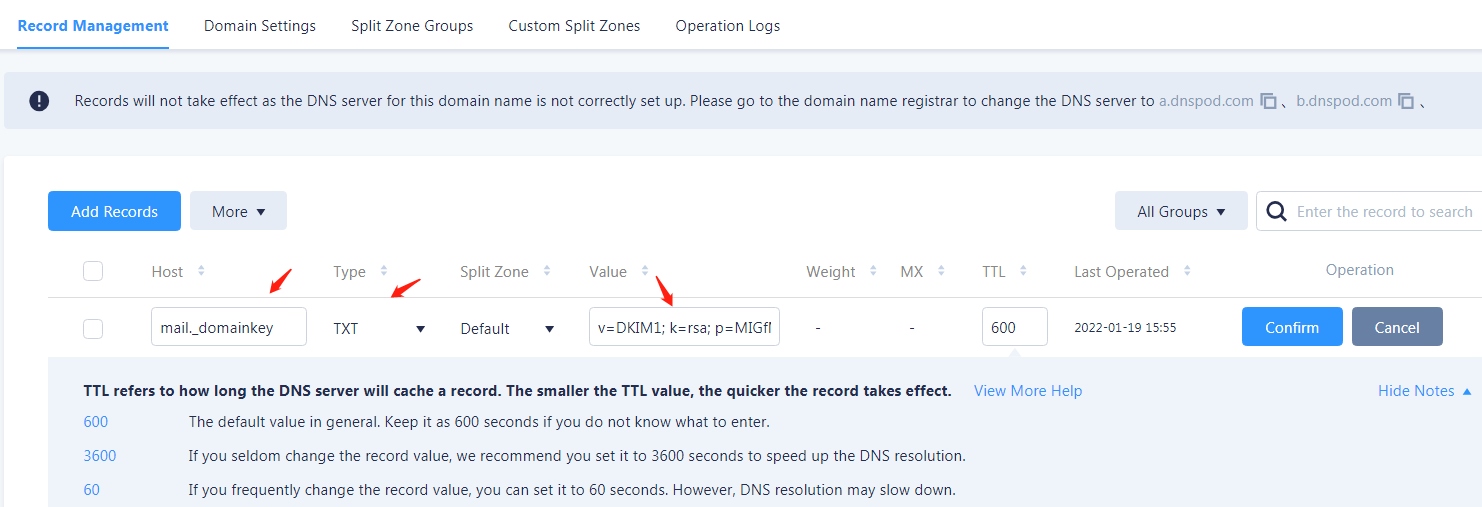1482x507 pixels.
Task: Open the Operation Logs tab
Action: 727,26
